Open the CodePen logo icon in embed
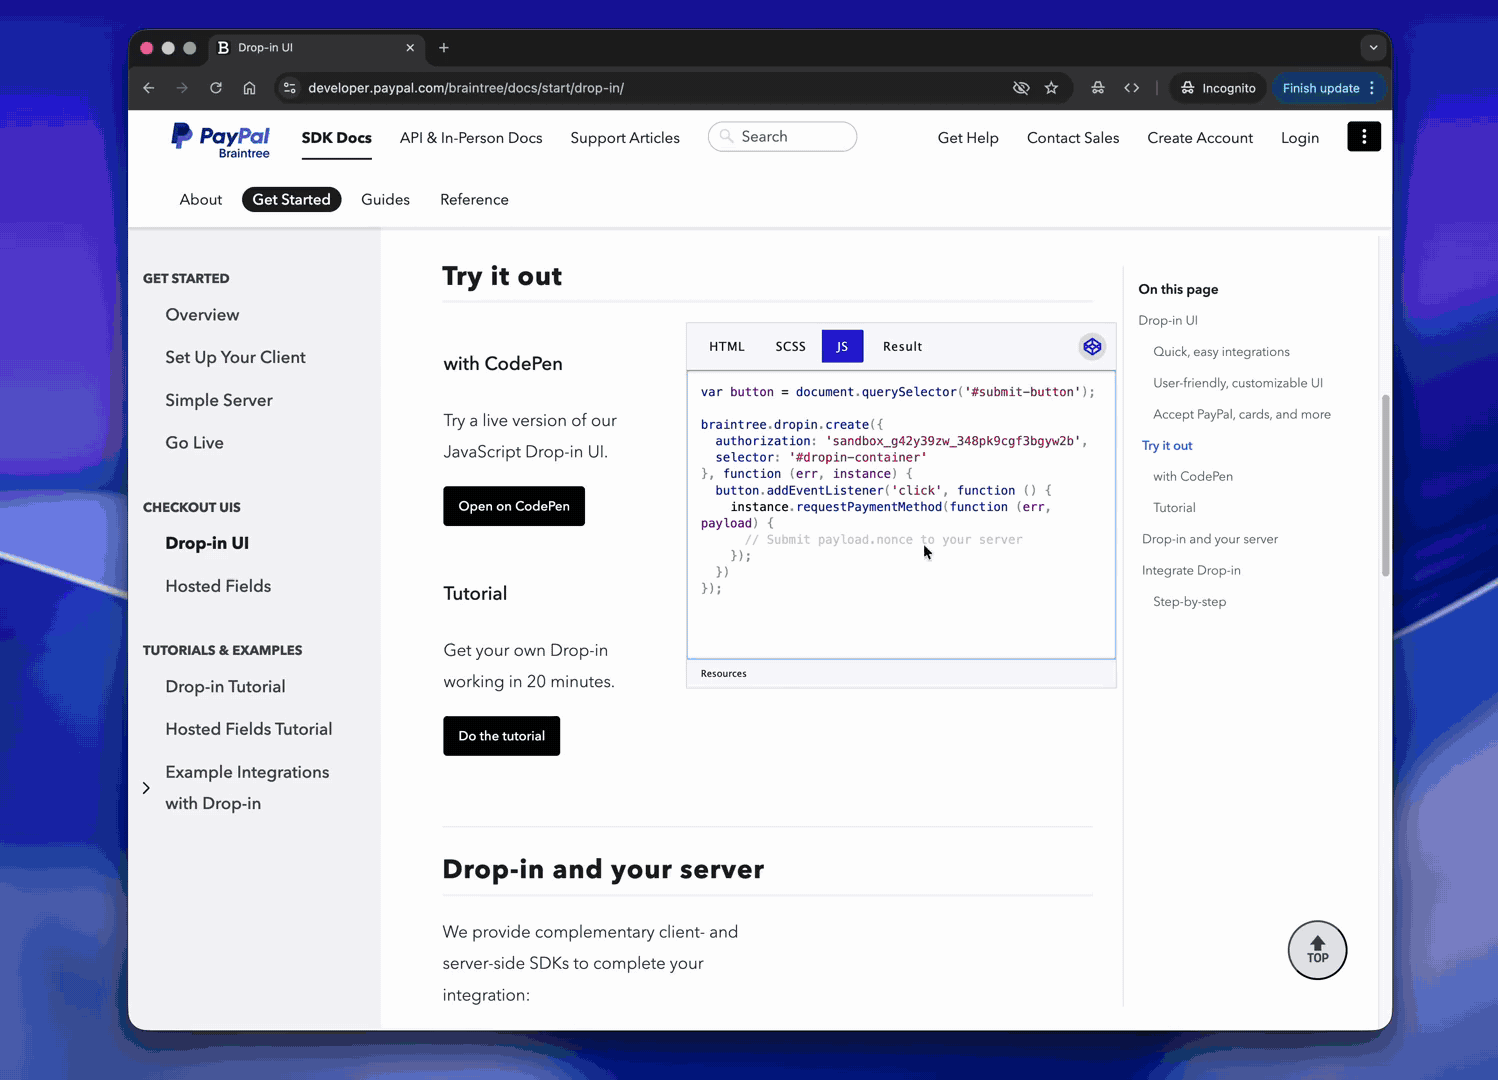Screen dimensions: 1498x1080 (1092, 347)
